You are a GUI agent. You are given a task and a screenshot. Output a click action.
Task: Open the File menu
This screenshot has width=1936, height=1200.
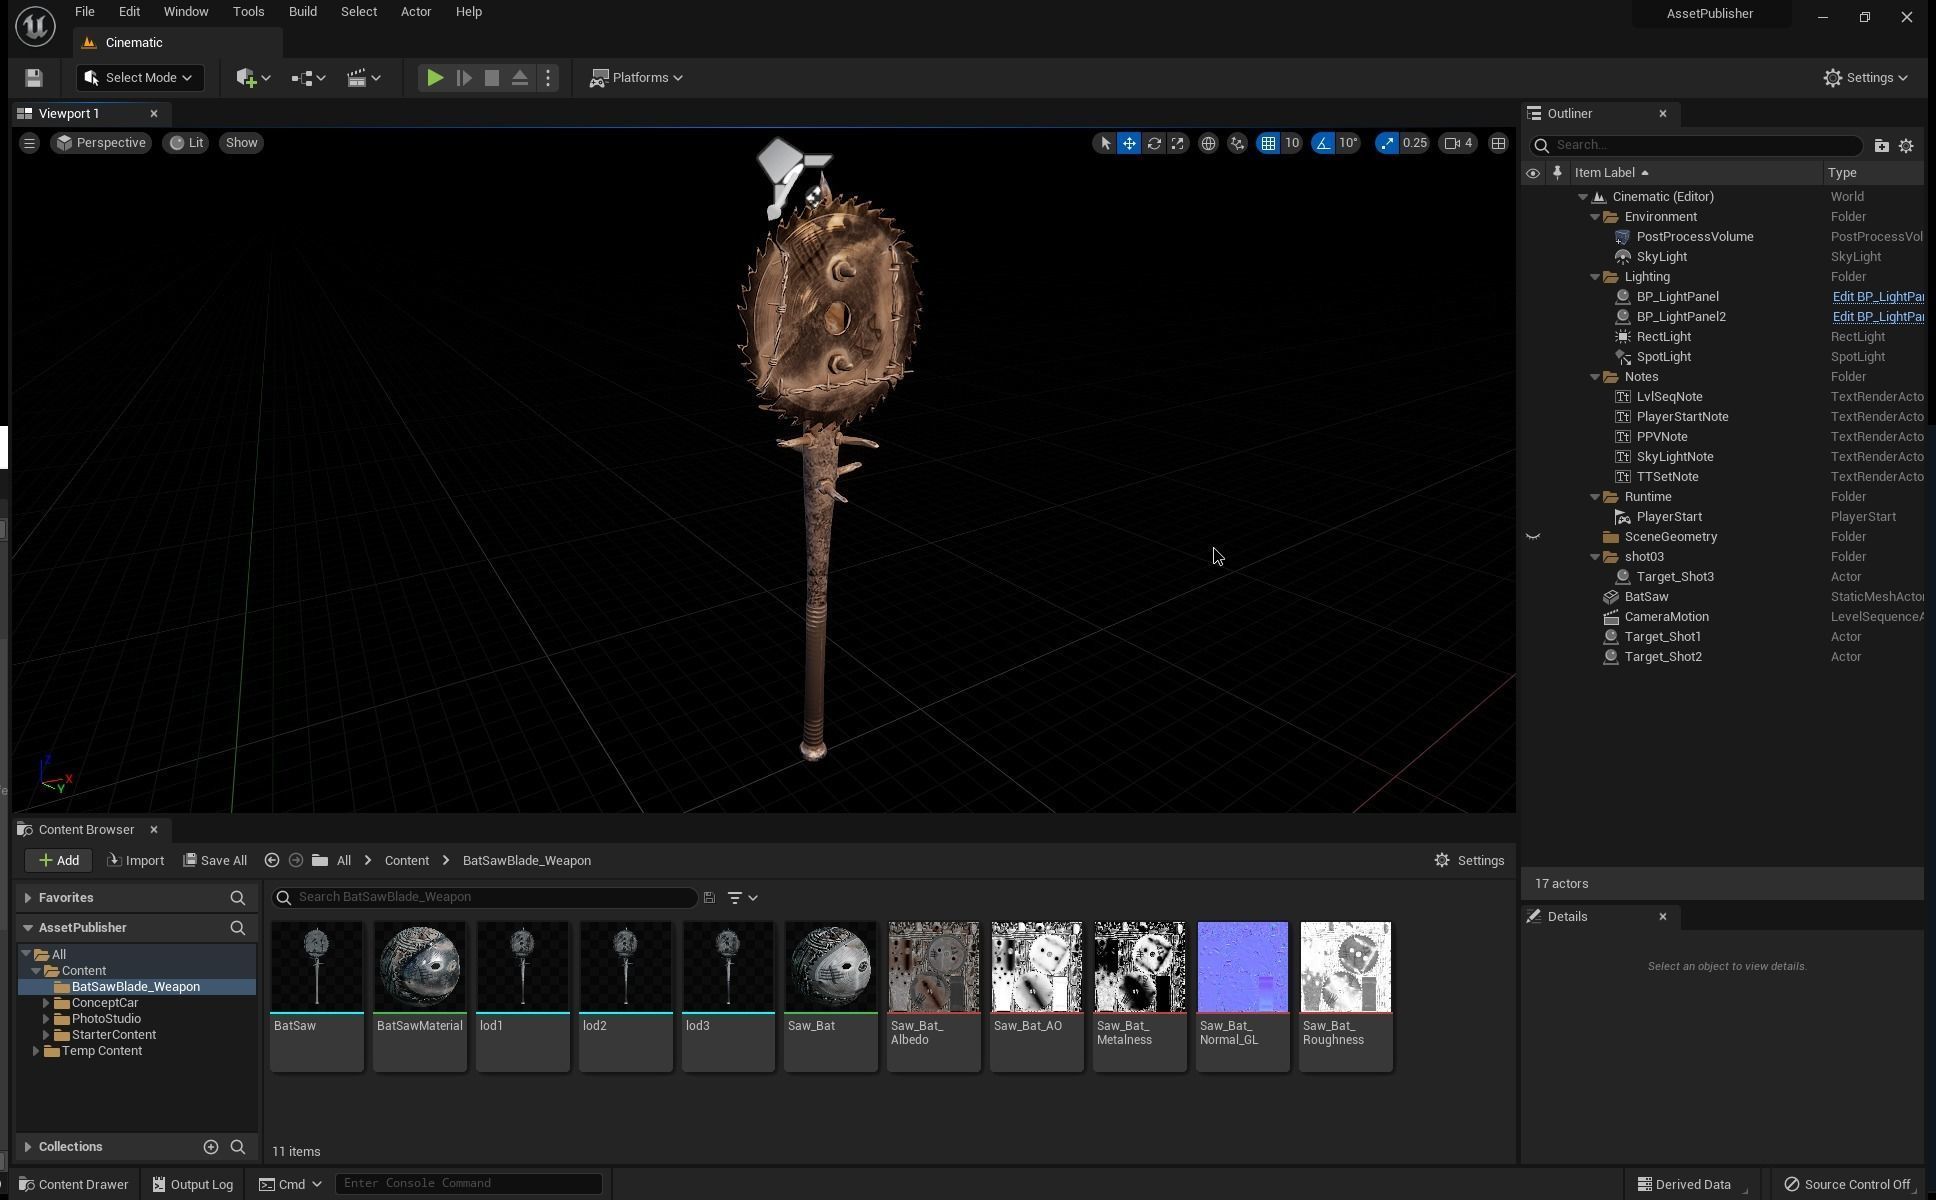pyautogui.click(x=85, y=12)
